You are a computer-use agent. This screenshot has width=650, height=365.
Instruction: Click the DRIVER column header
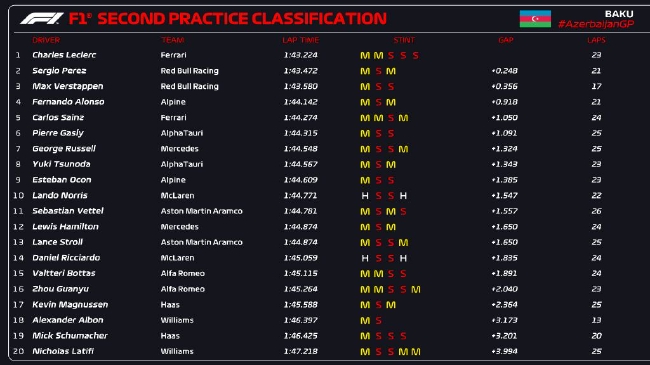pyautogui.click(x=46, y=40)
